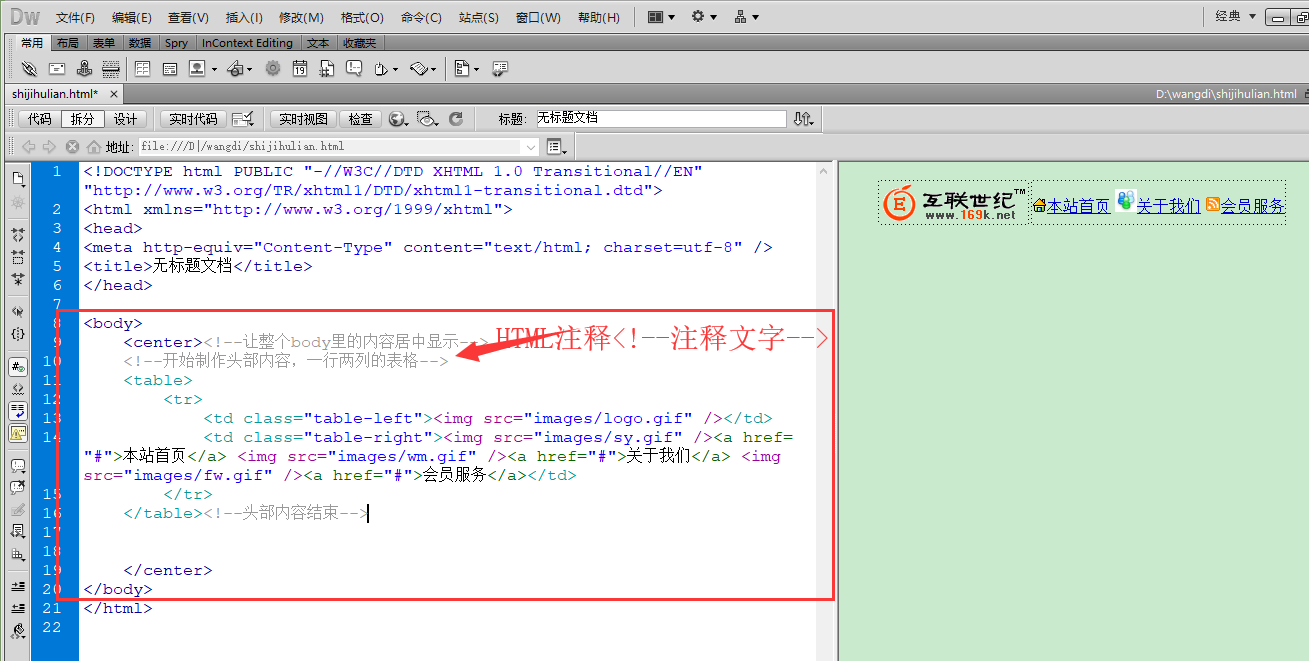Image resolution: width=1309 pixels, height=661 pixels.
Task: Insert a Horizontal Rule icon
Action: [x=111, y=69]
